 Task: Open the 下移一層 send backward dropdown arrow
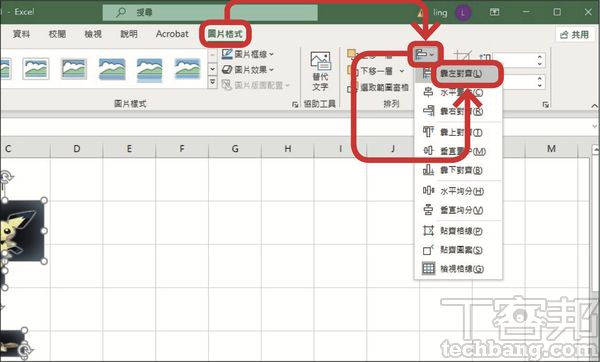click(x=402, y=71)
